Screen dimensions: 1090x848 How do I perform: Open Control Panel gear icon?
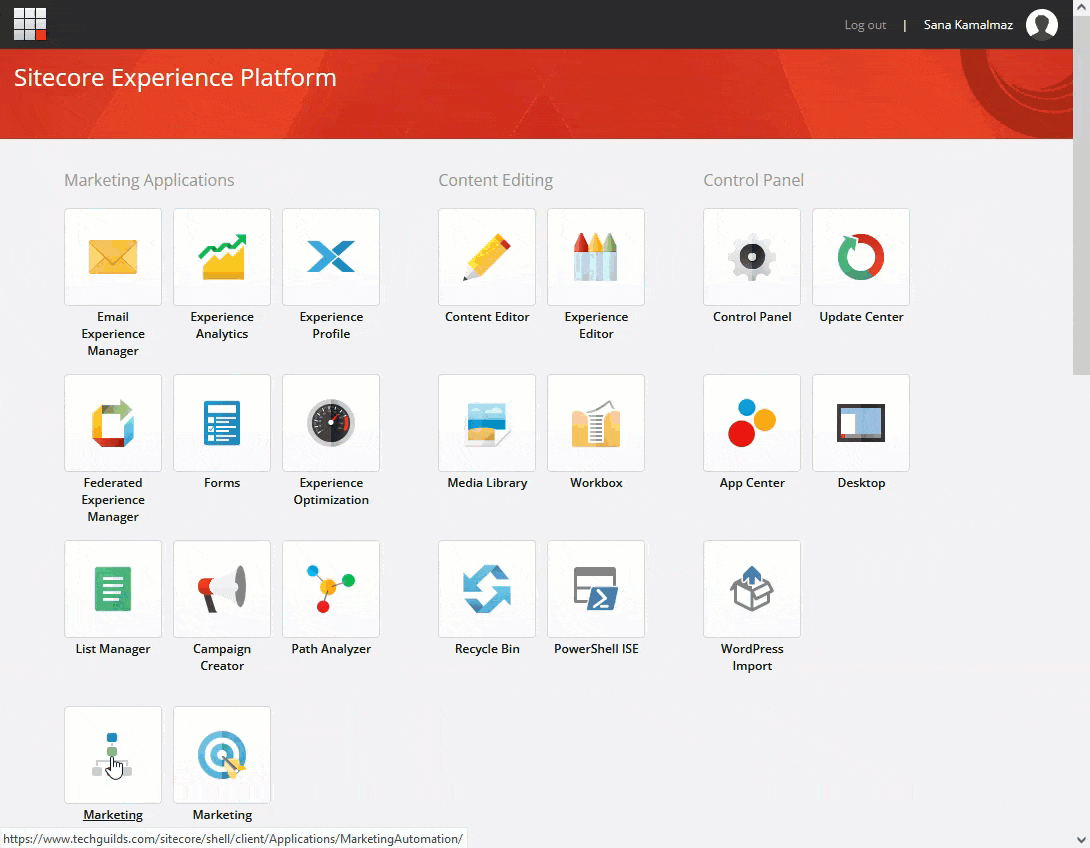751,256
